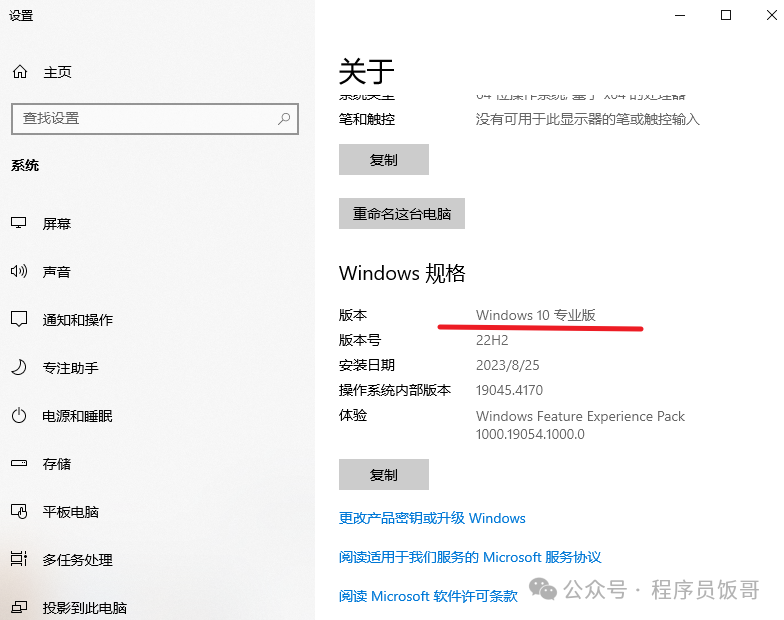Click the Display monitor icon
Viewport: 784px width, 620px height.
pyautogui.click(x=19, y=223)
